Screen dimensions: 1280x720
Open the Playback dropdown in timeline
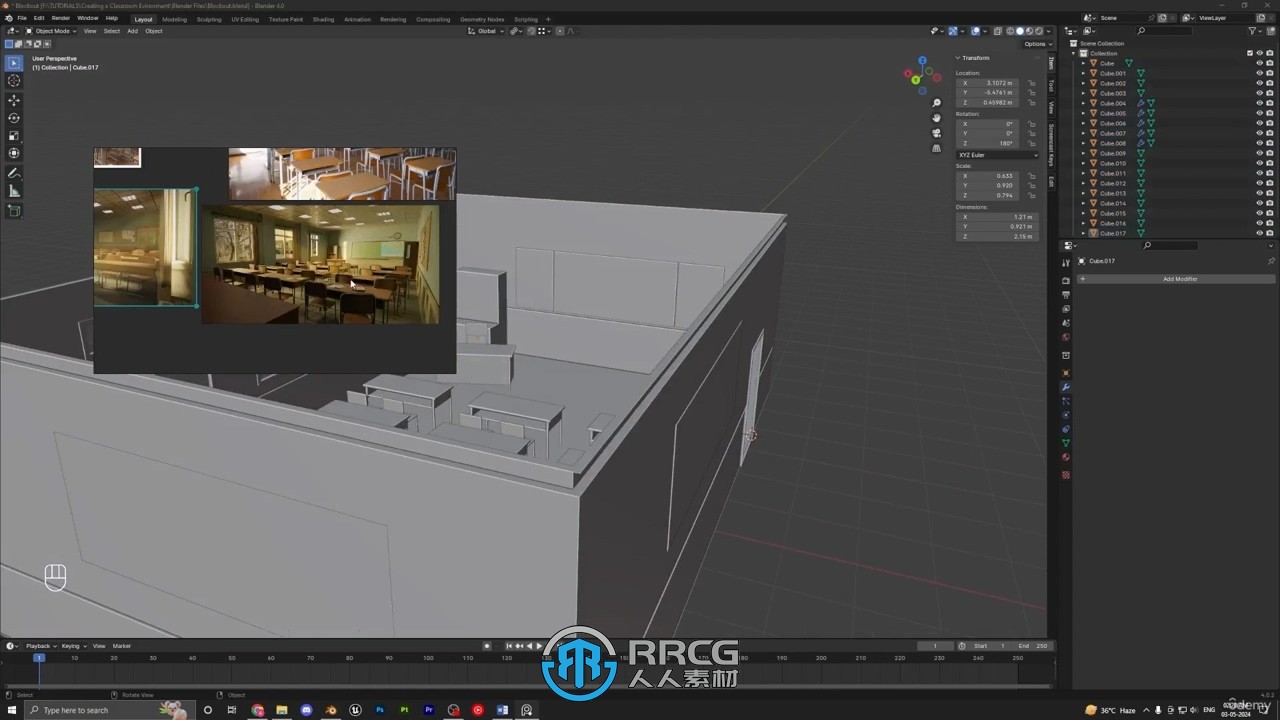40,646
